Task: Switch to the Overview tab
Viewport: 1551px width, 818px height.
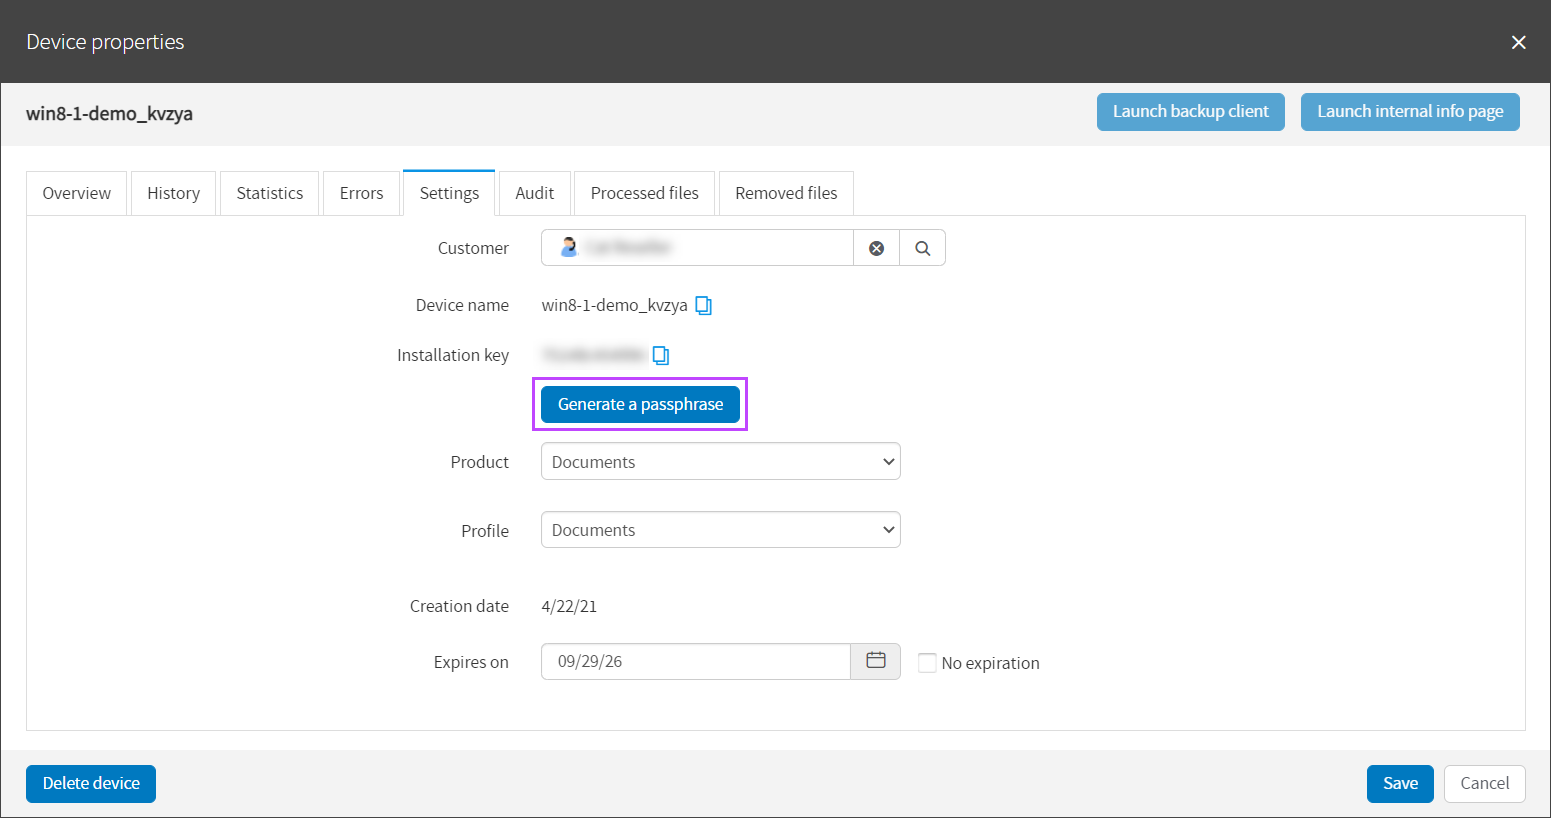Action: pos(77,193)
